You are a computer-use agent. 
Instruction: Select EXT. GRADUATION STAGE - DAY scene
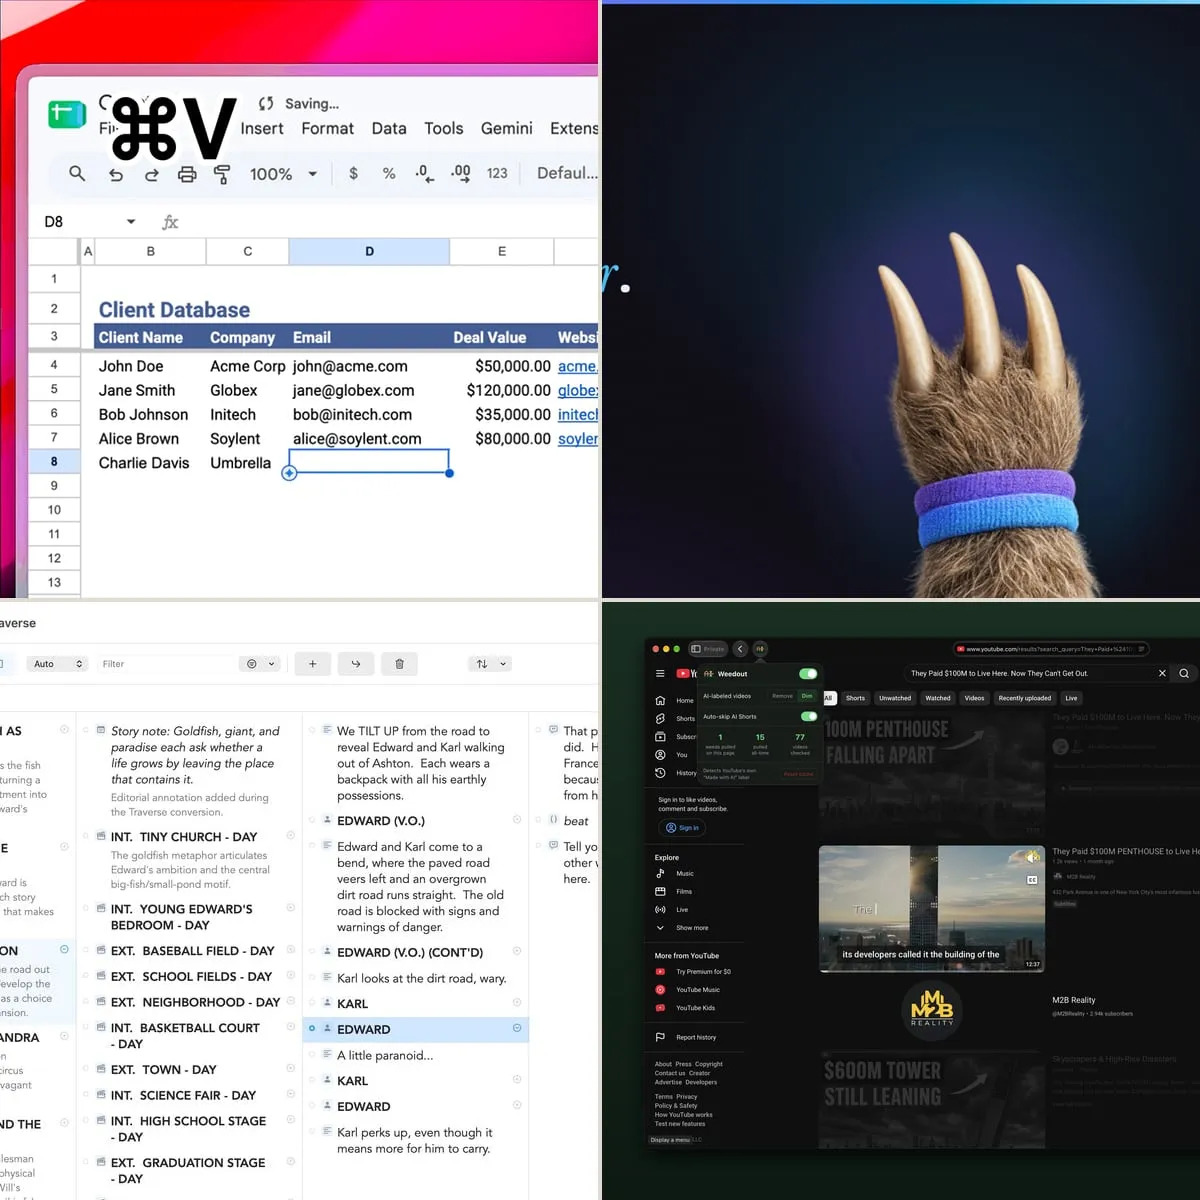[188, 1171]
